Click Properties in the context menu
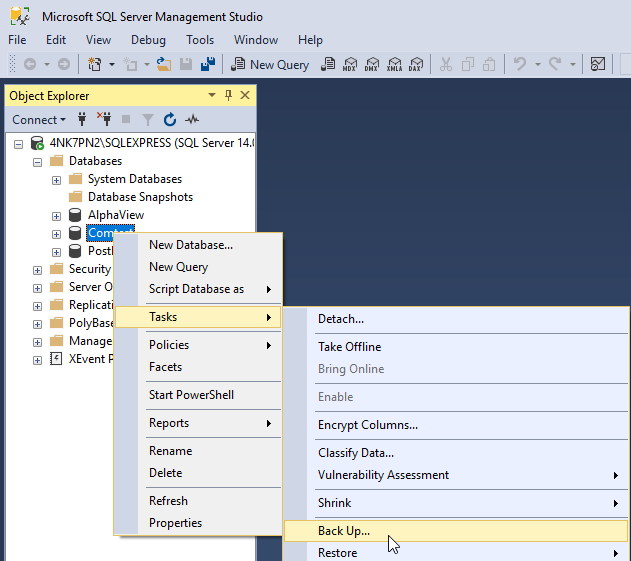Image resolution: width=631 pixels, height=561 pixels. coord(175,523)
